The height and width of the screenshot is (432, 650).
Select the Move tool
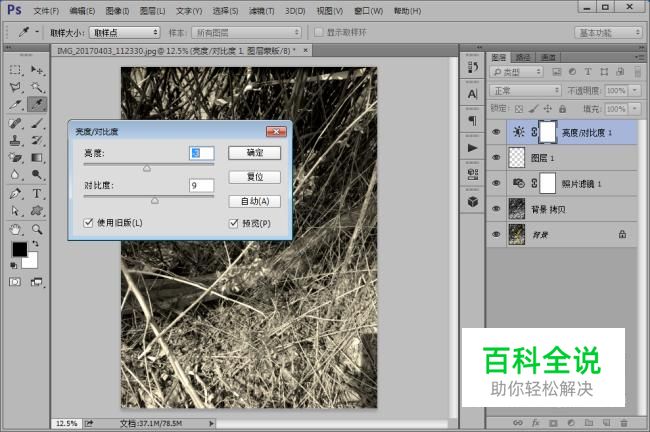[37, 70]
